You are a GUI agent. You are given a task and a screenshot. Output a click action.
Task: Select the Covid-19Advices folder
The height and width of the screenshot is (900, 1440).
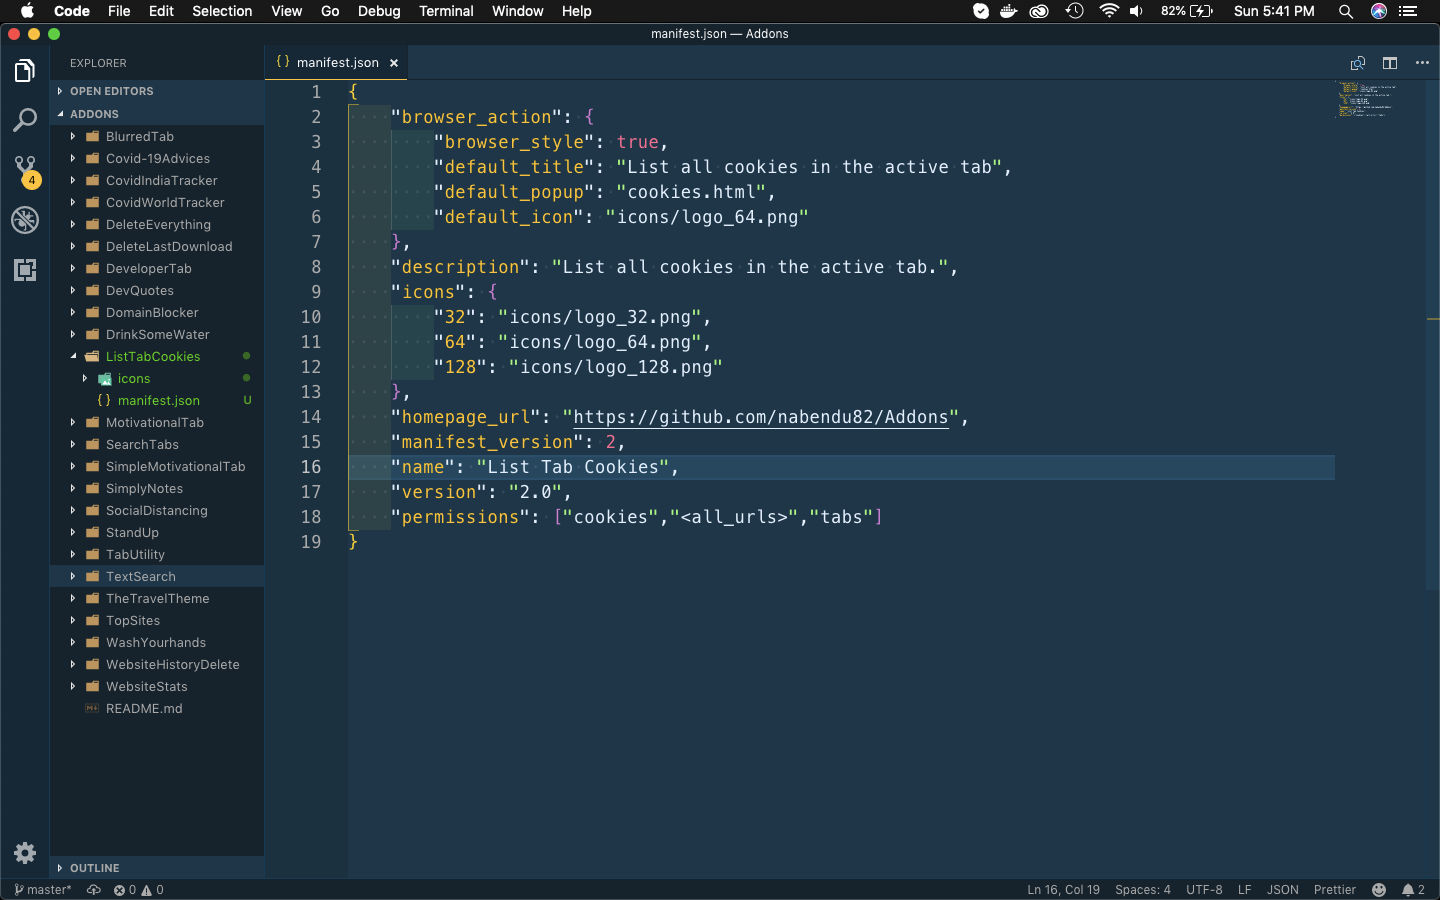point(157,158)
